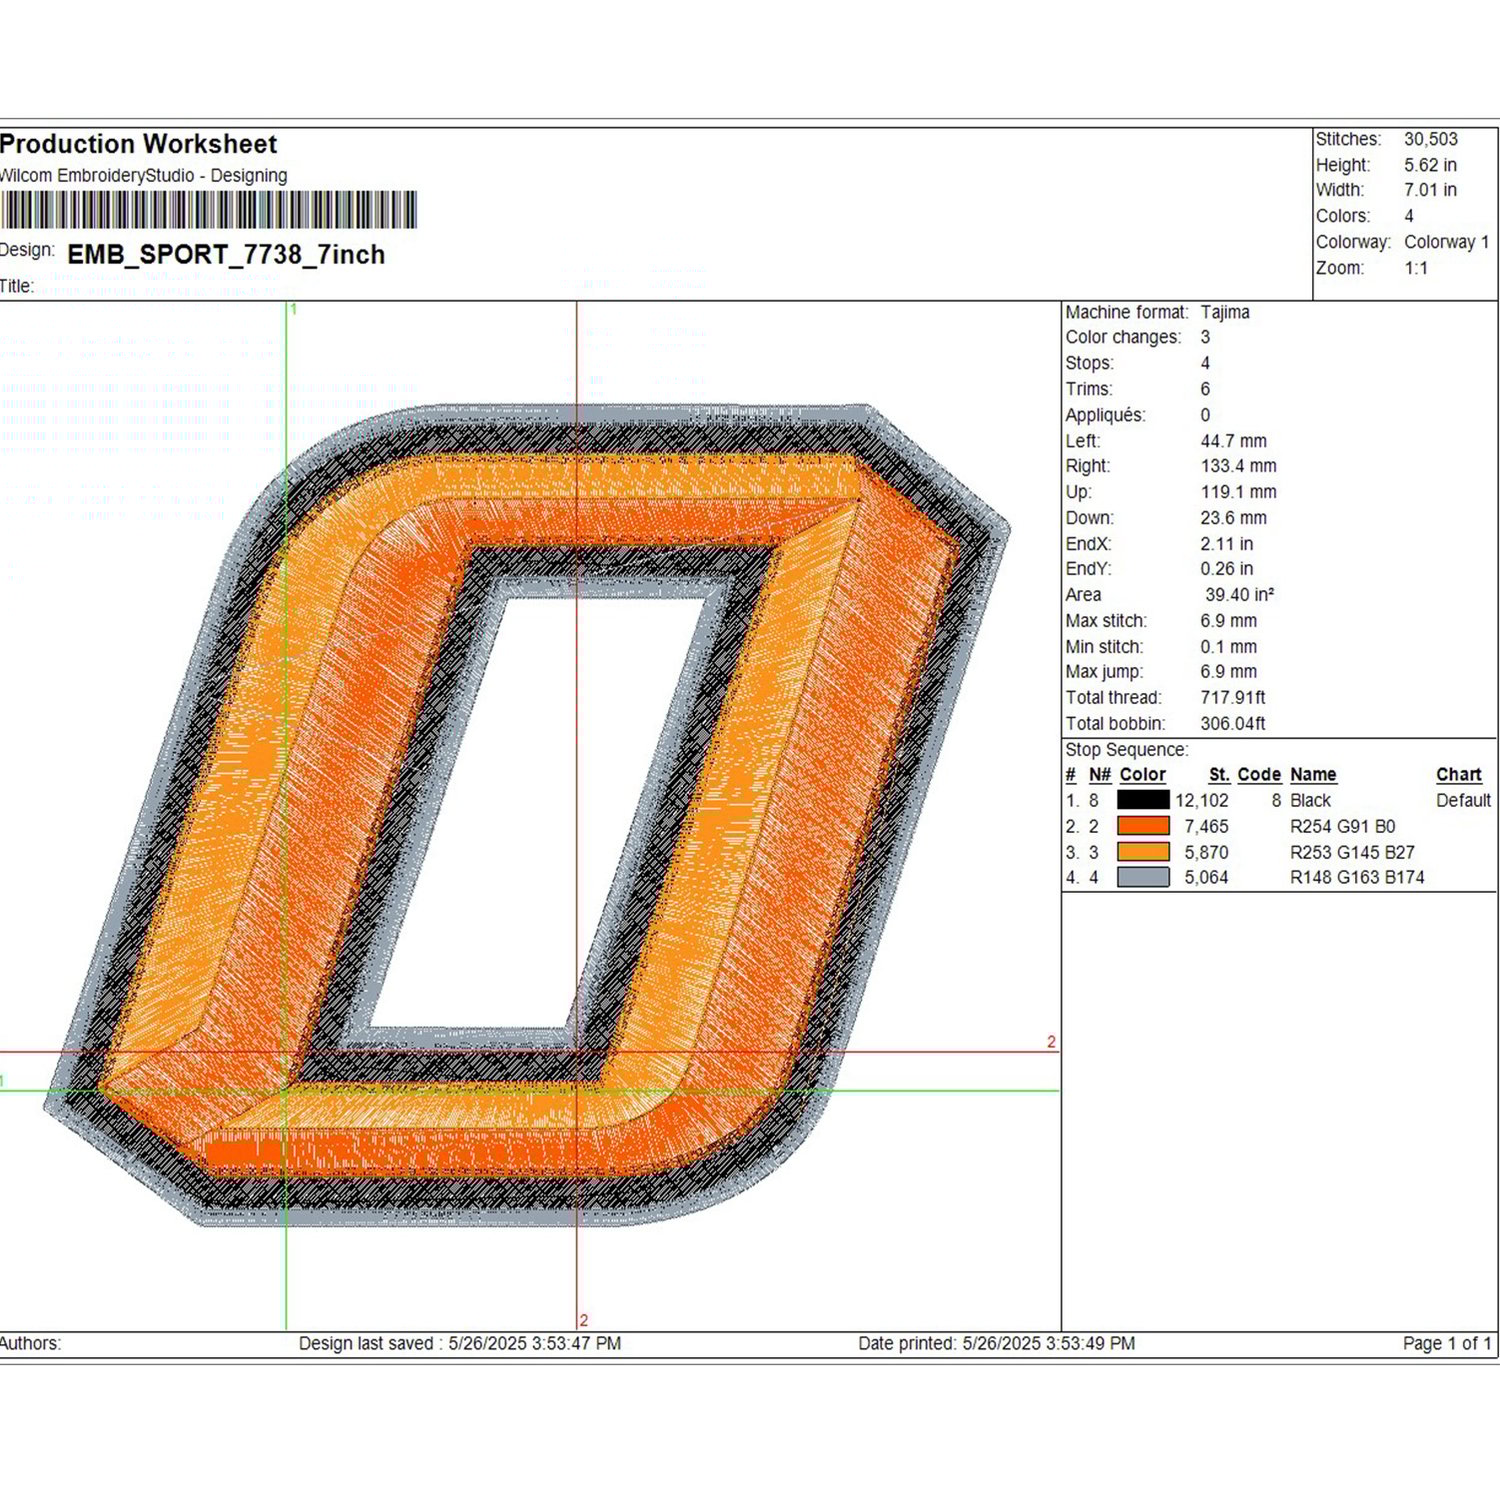Image resolution: width=1500 pixels, height=1495 pixels.
Task: Click the R254 G91 B0 orange swatch
Action: pyautogui.click(x=1143, y=826)
